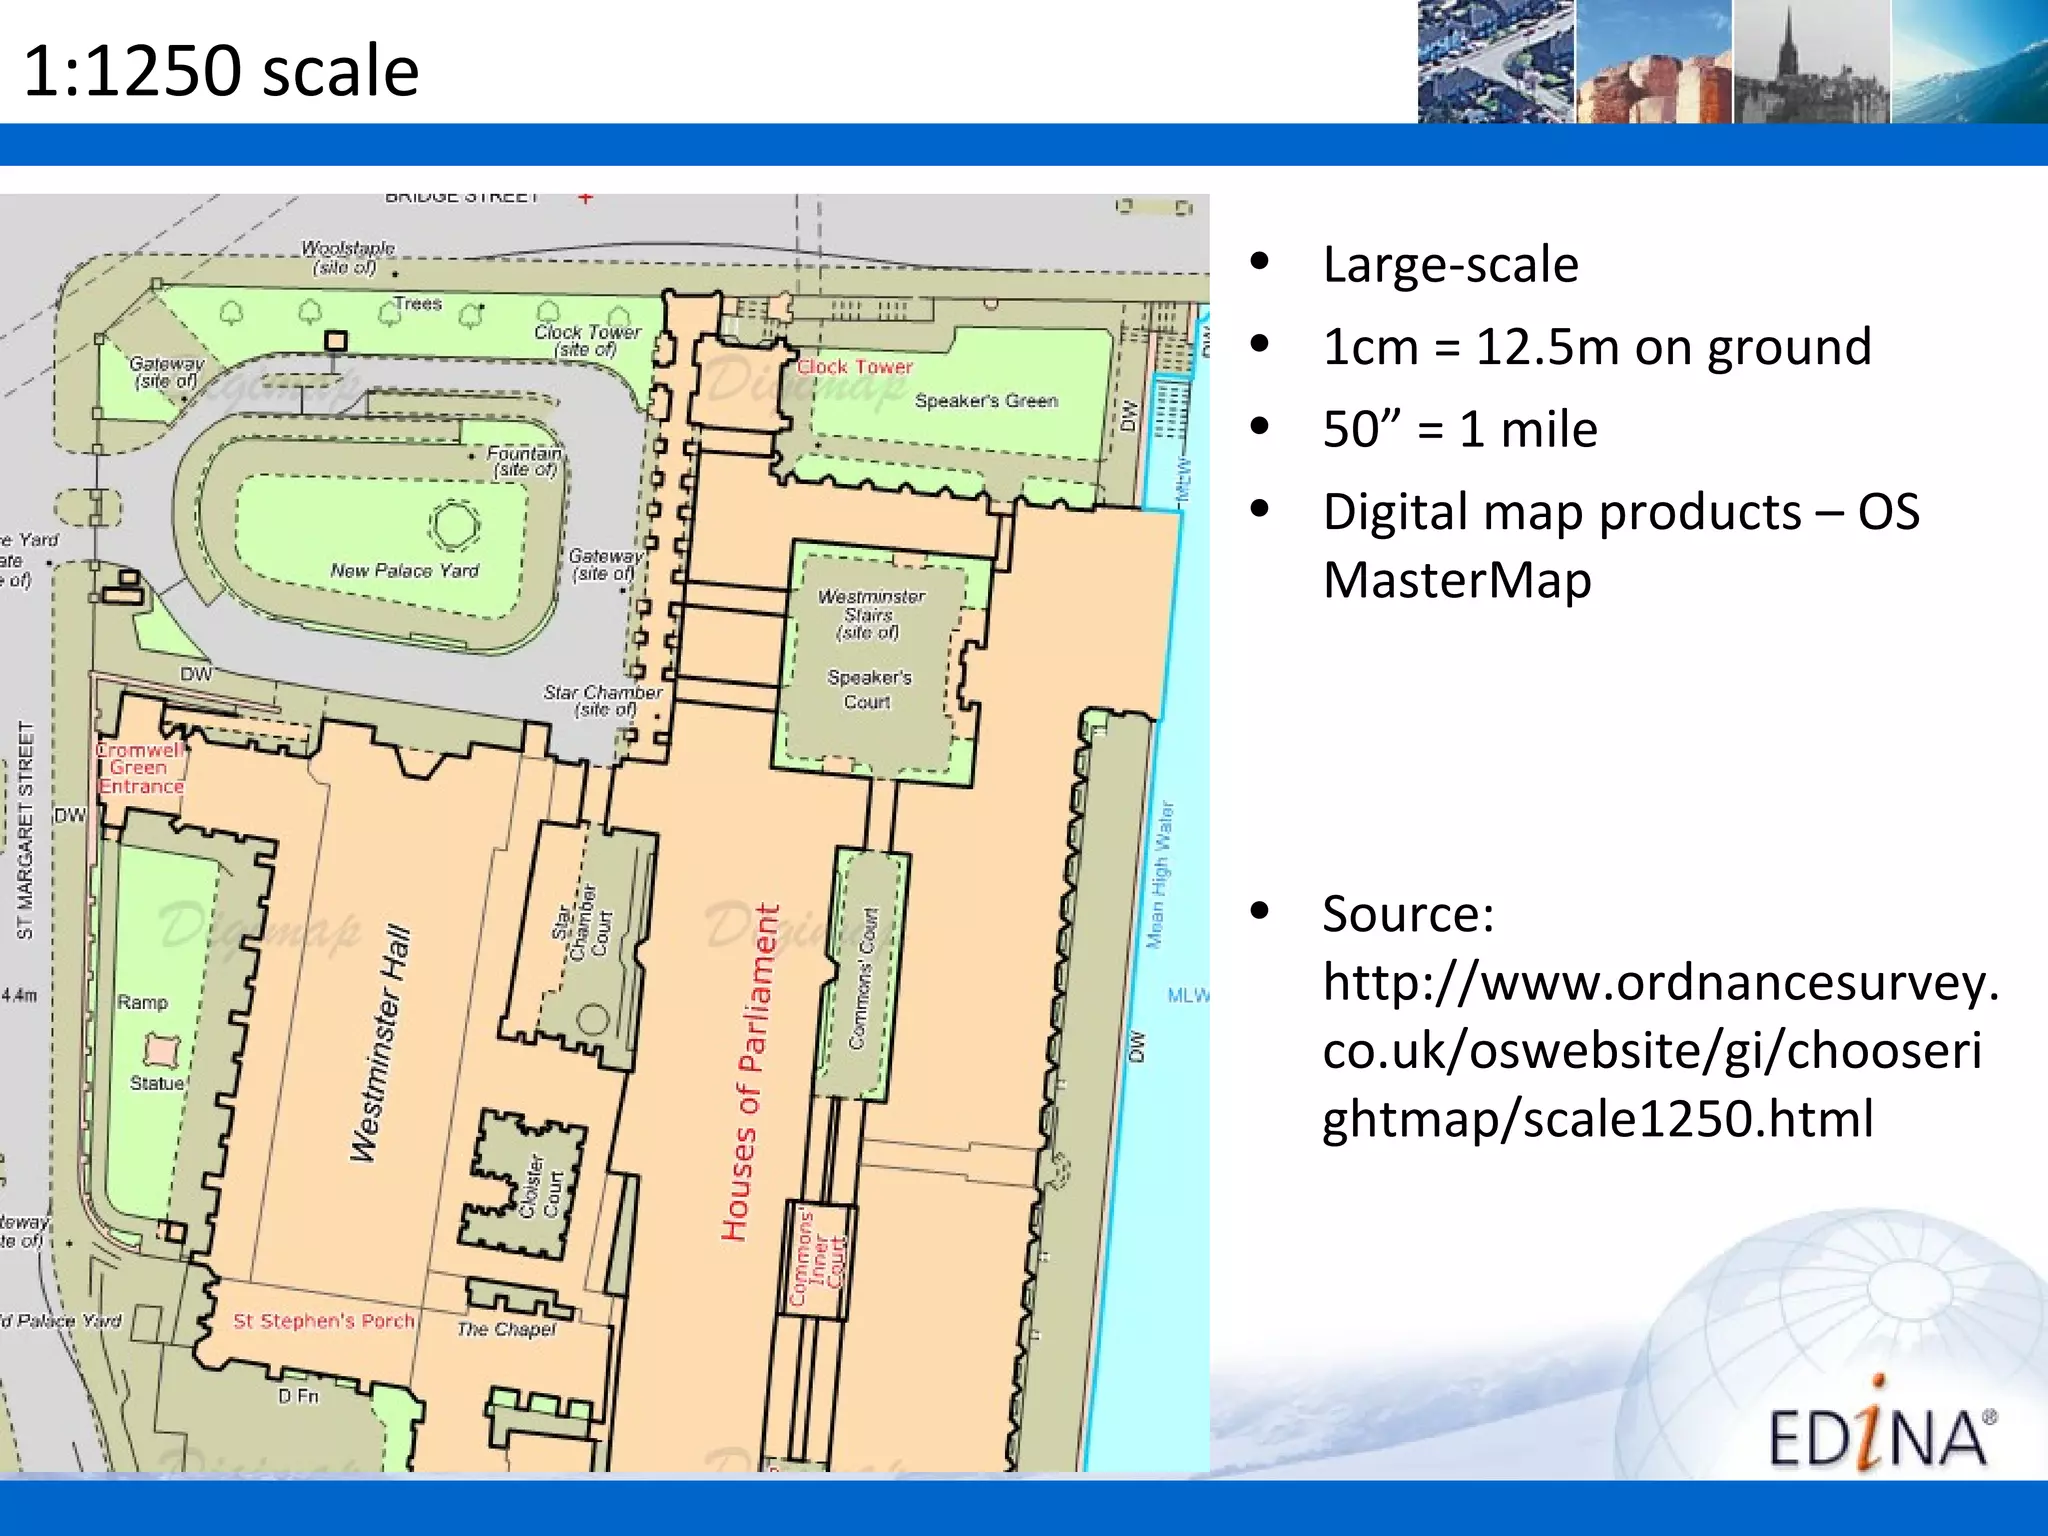Click the 'Gateway (site of)' label near Woolstaple
The height and width of the screenshot is (1536, 2048).
tap(166, 372)
